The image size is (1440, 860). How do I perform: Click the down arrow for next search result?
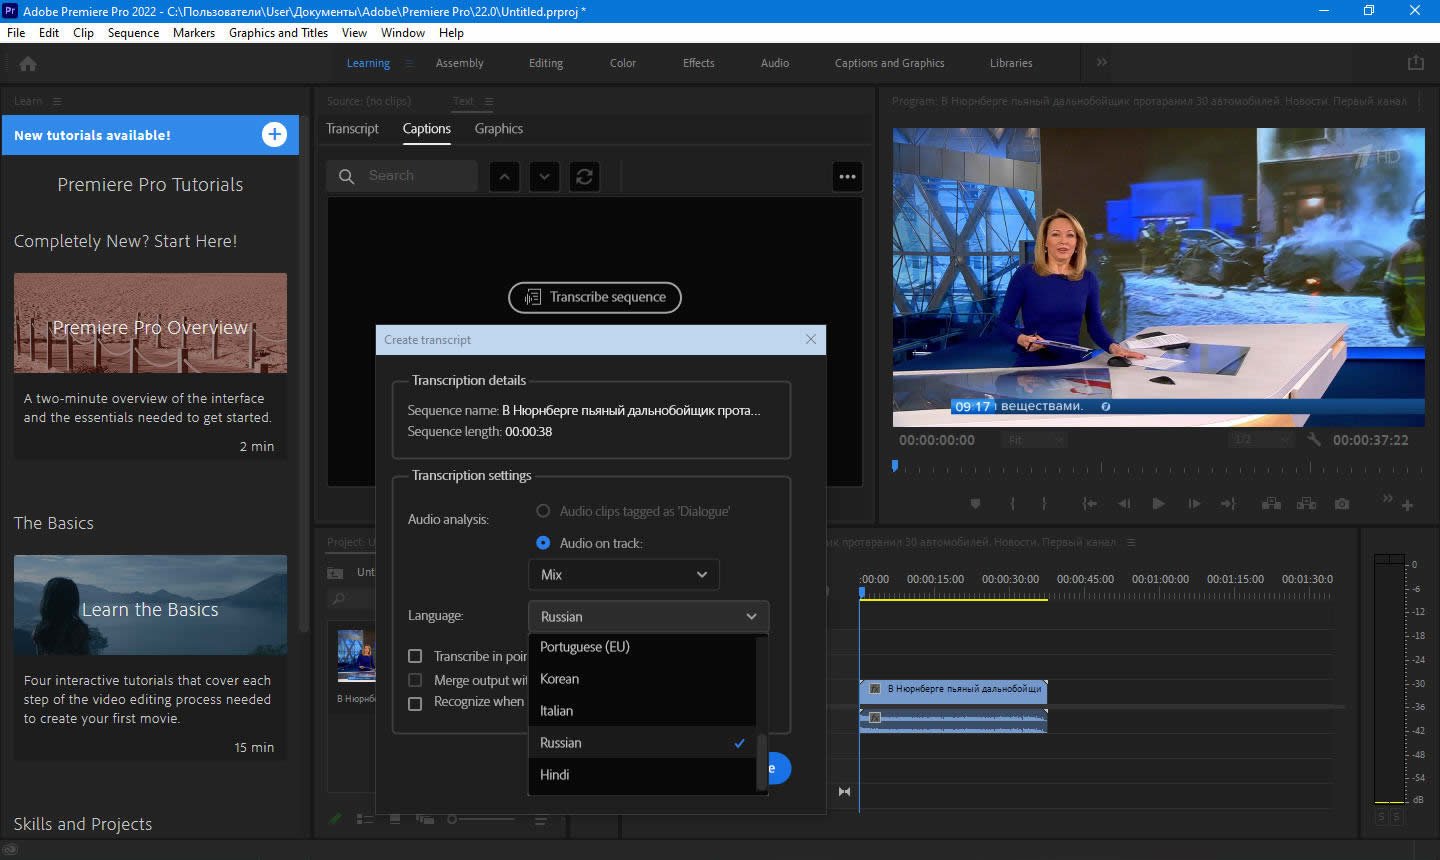(x=544, y=177)
